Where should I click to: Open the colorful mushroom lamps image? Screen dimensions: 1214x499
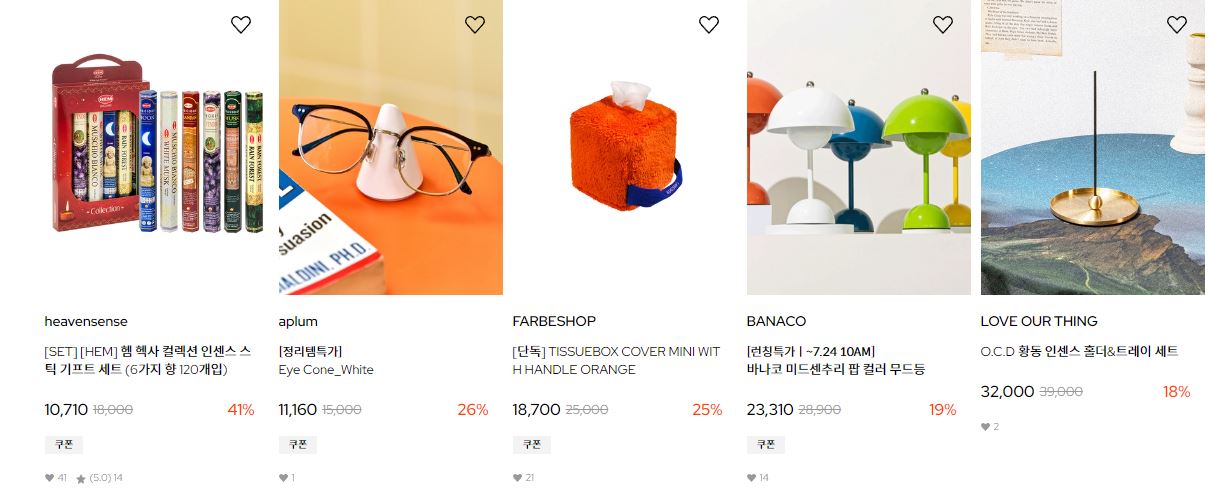coord(859,147)
